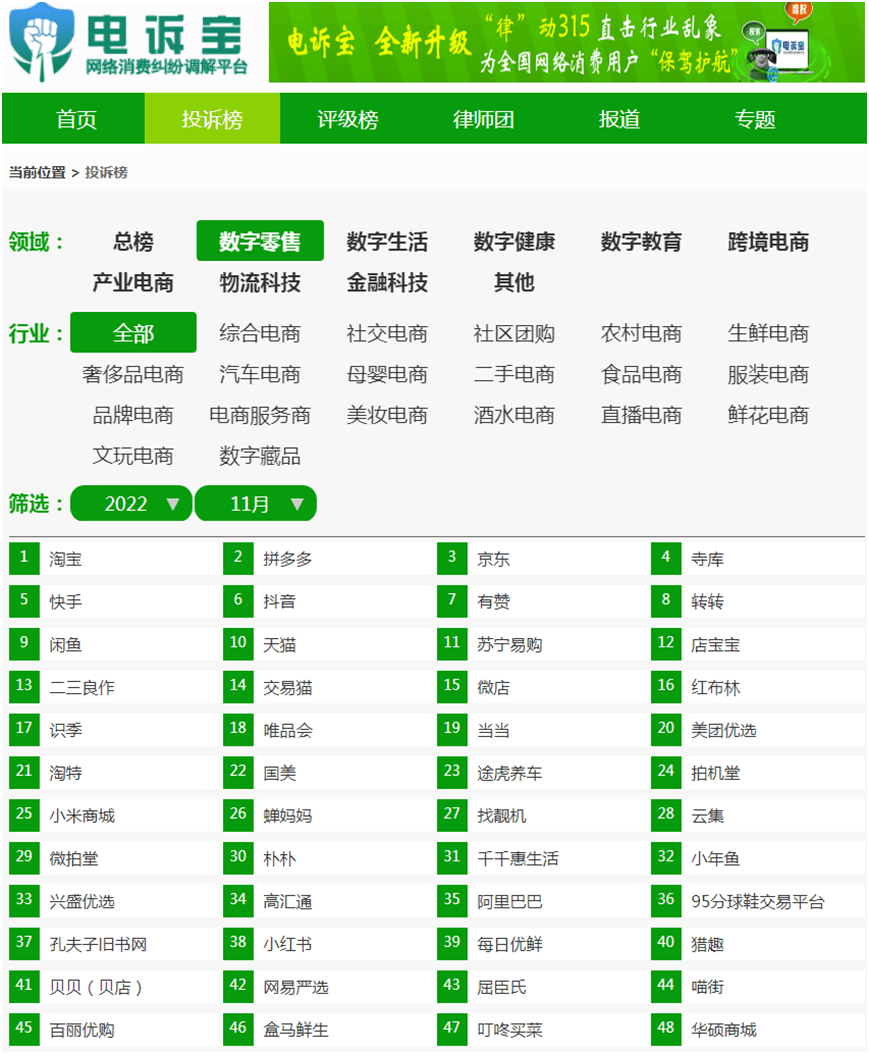Open rank 46 entry 盒马鲜生
This screenshot has width=869, height=1054.
pos(296,1030)
